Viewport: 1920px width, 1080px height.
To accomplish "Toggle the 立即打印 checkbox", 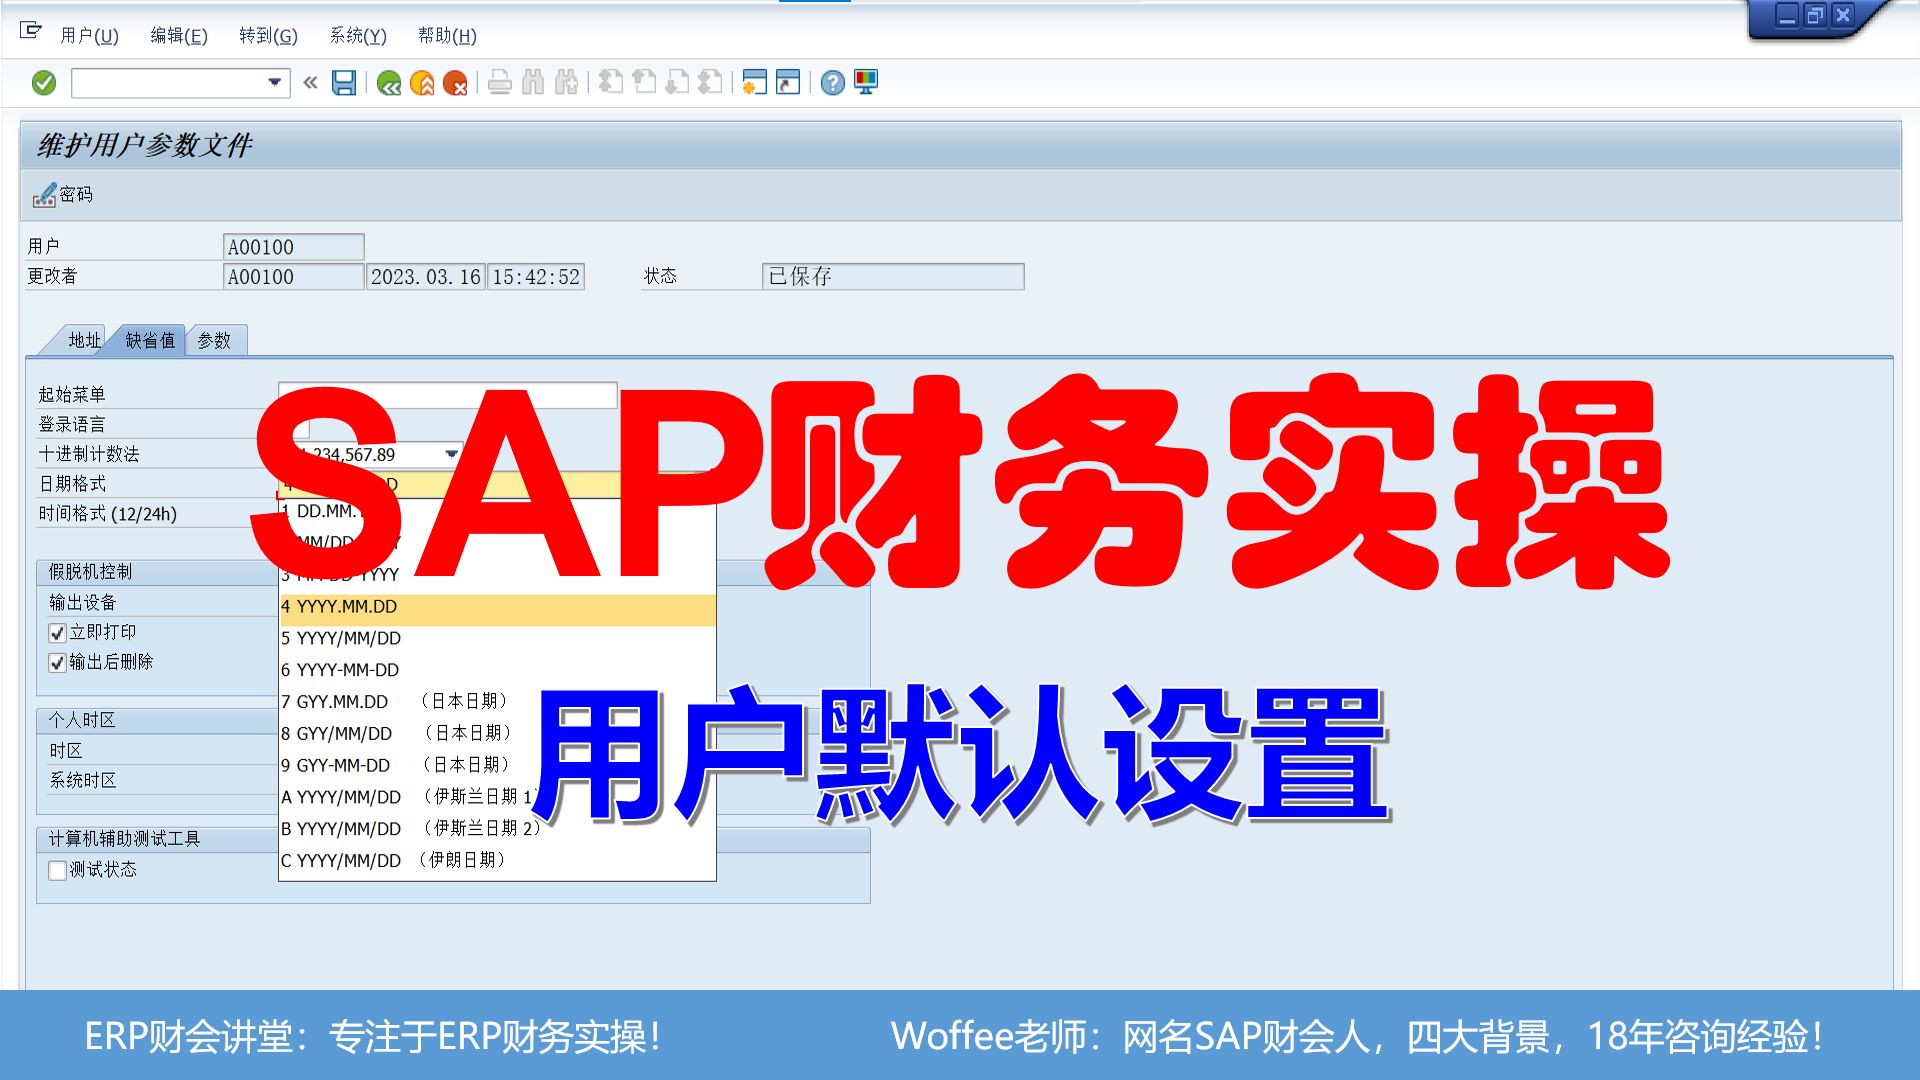I will point(58,633).
